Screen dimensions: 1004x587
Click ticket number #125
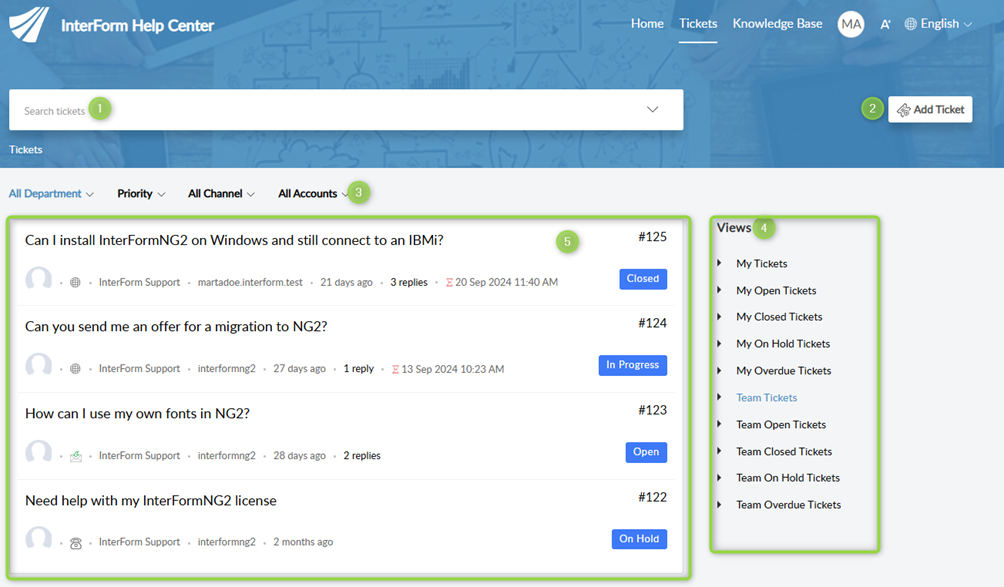(652, 237)
